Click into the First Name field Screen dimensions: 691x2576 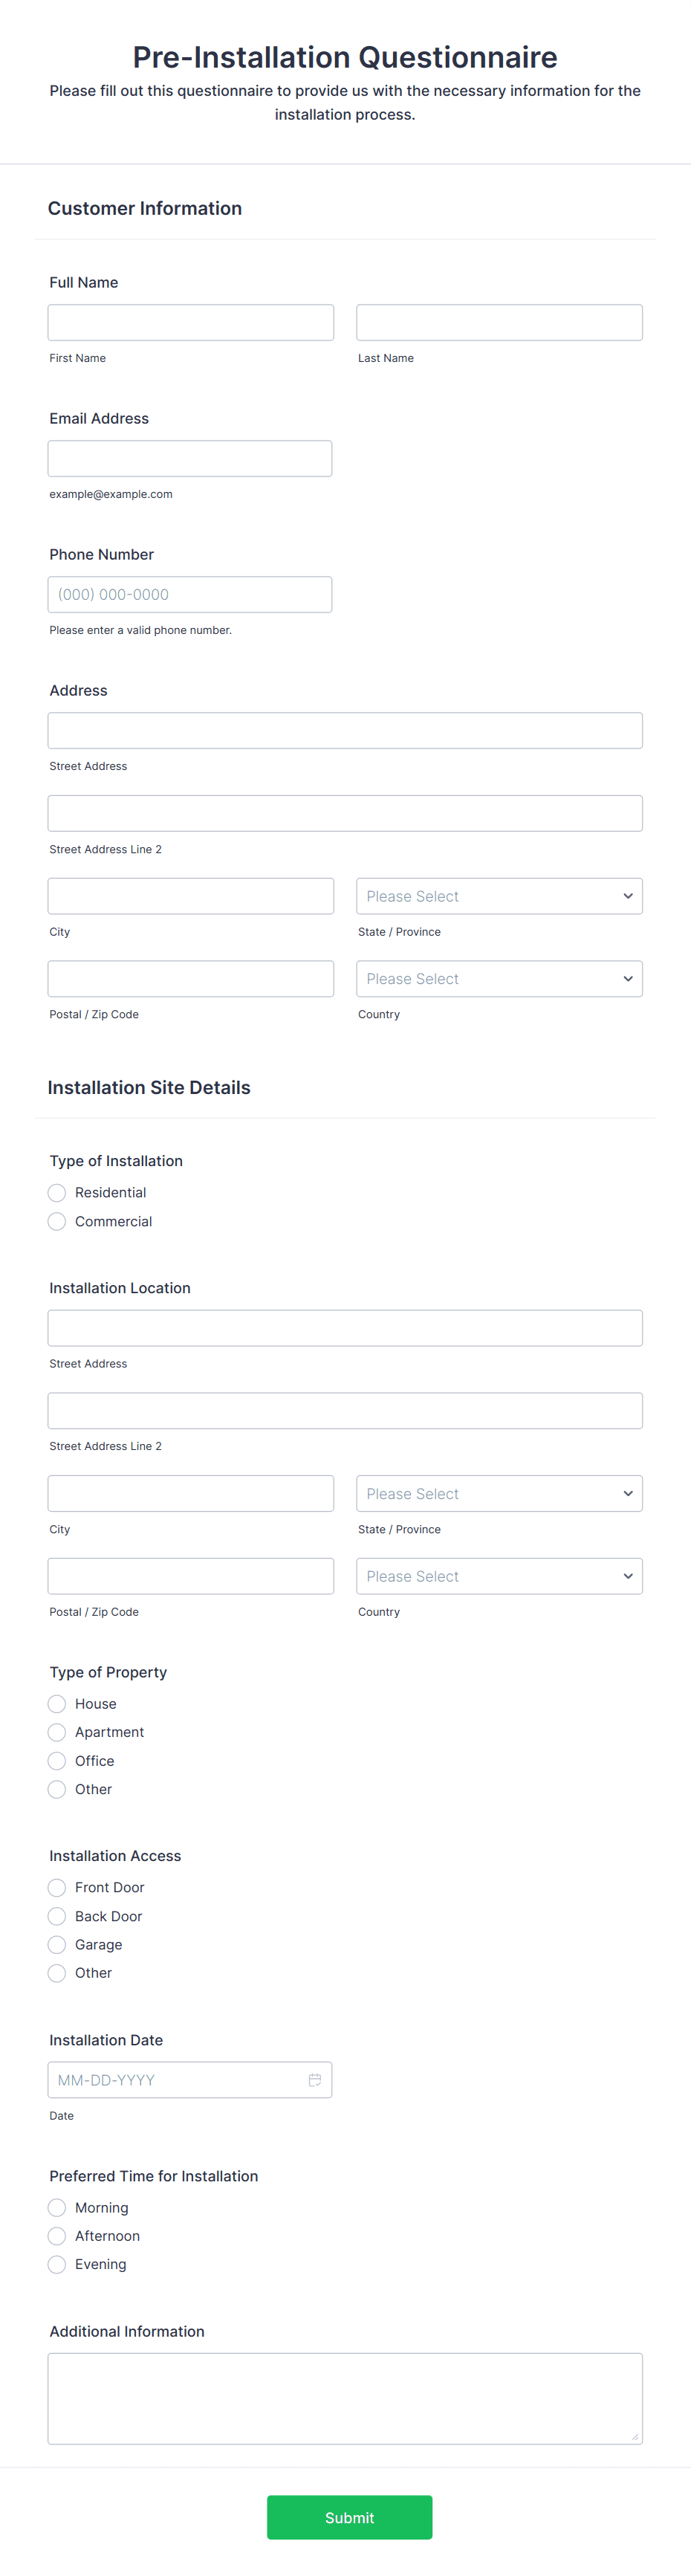190,321
